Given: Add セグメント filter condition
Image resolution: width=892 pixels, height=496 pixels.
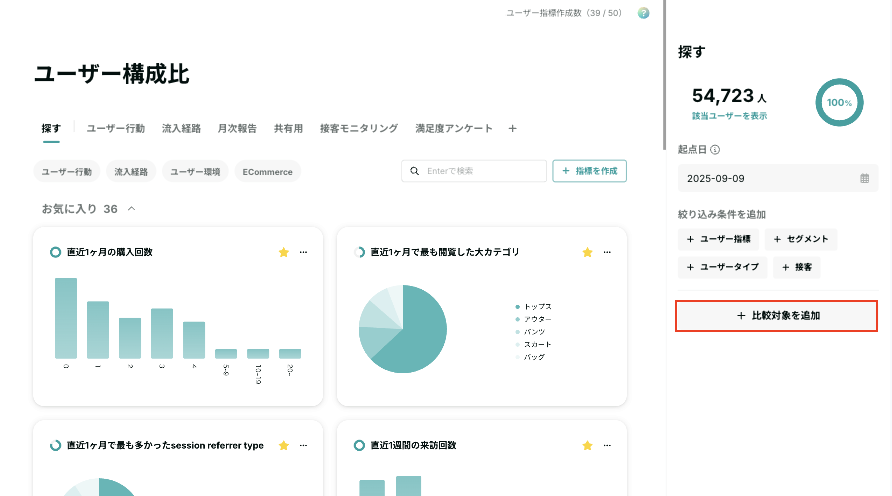Looking at the screenshot, I should [x=801, y=239].
